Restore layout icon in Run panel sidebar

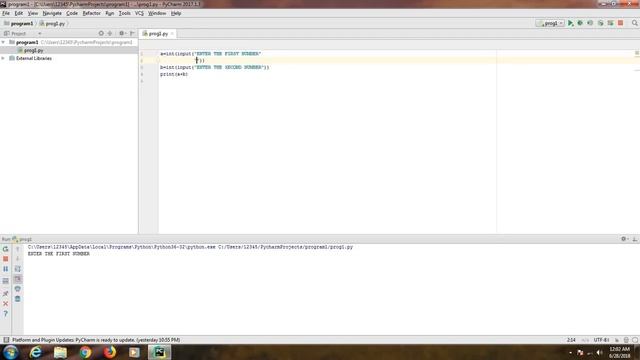pos(6,281)
